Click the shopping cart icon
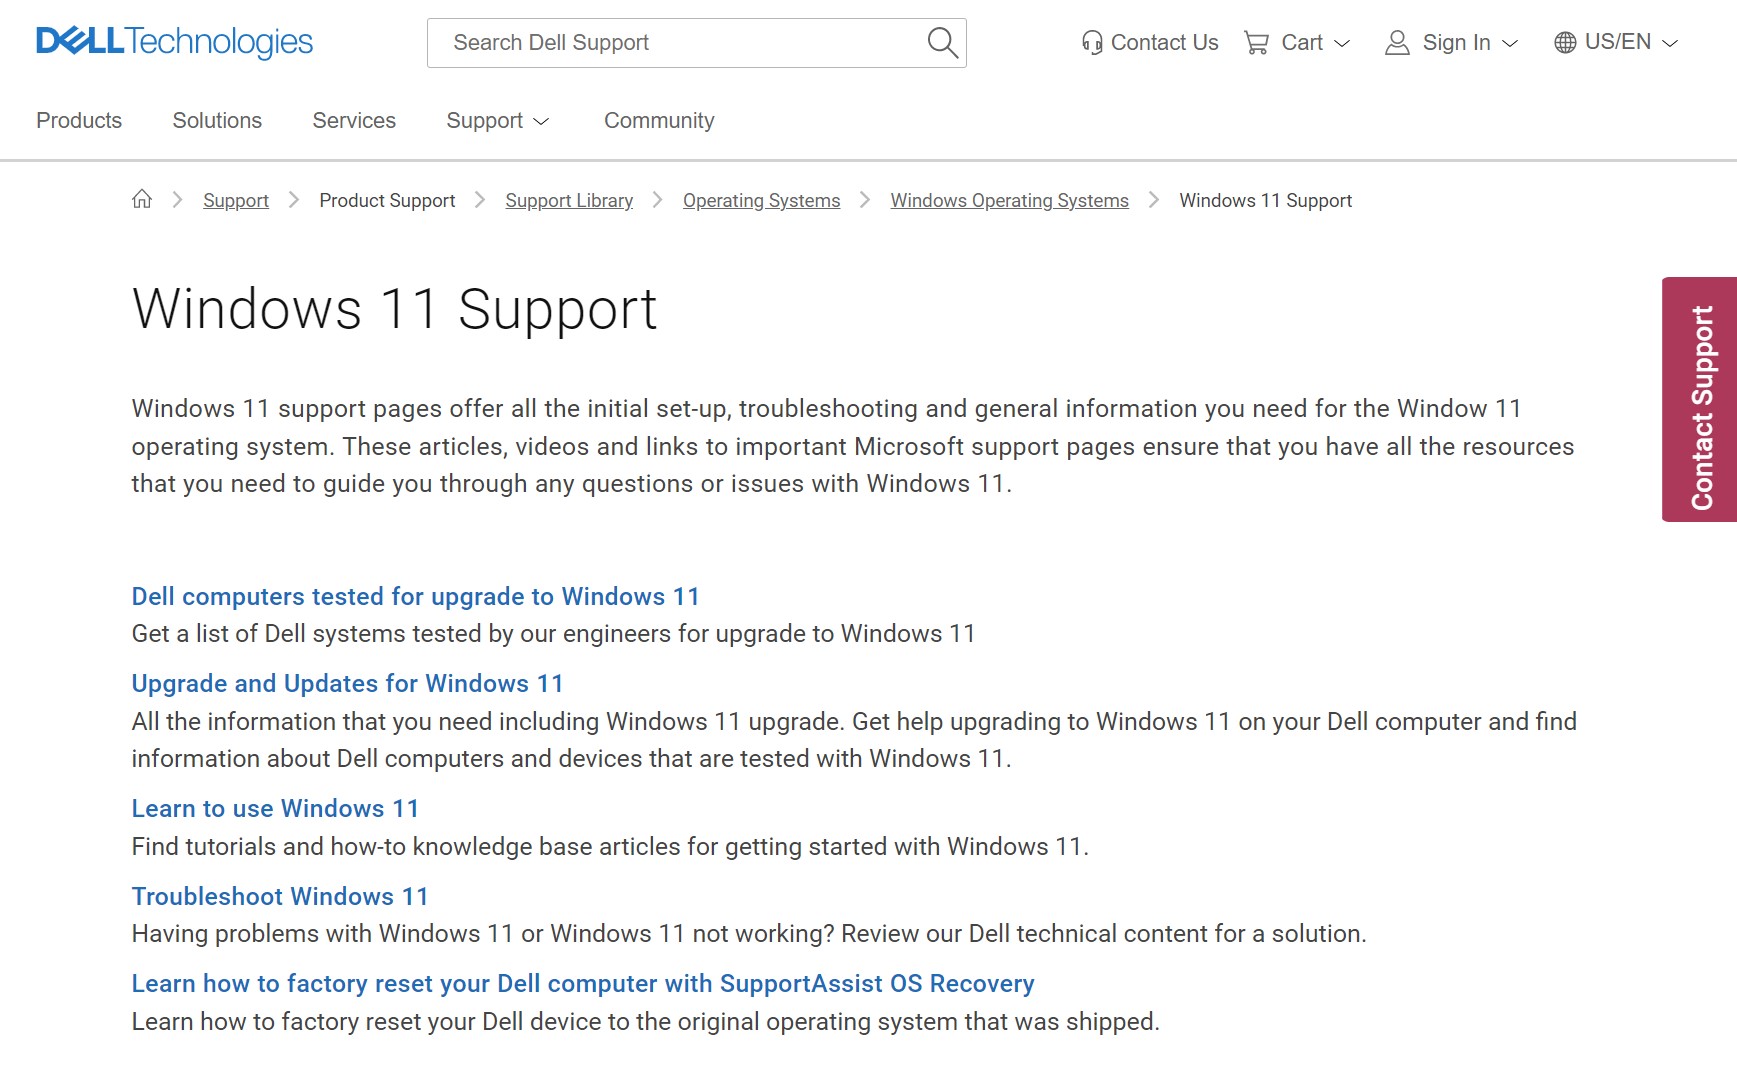The height and width of the screenshot is (1072, 1737). [1256, 43]
